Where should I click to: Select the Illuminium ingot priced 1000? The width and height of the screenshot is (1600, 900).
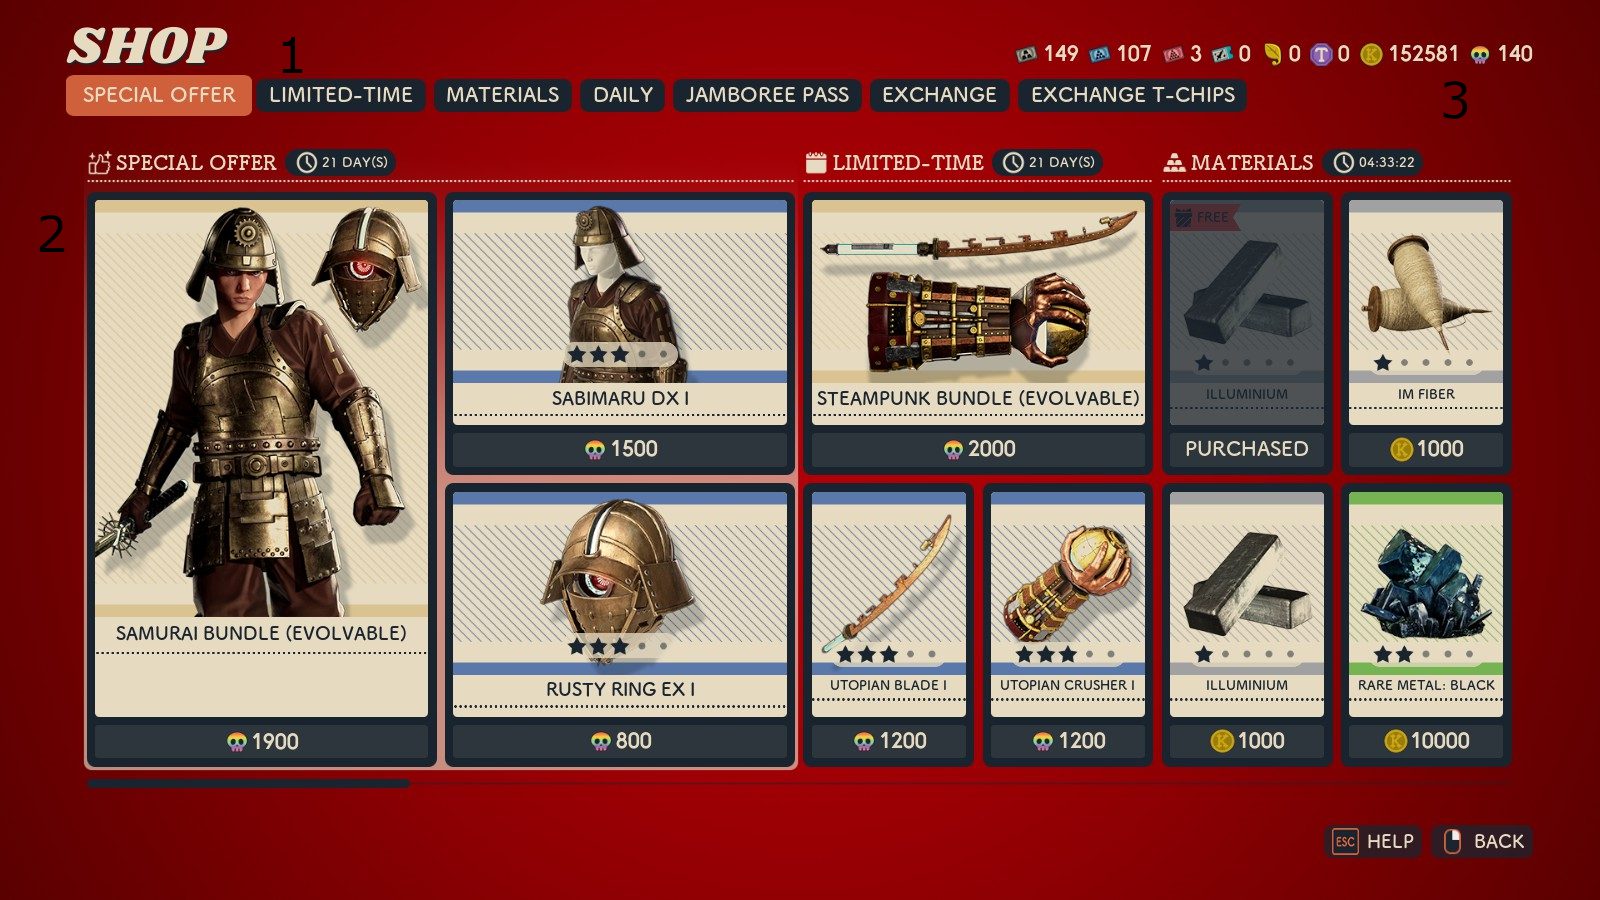click(1247, 626)
